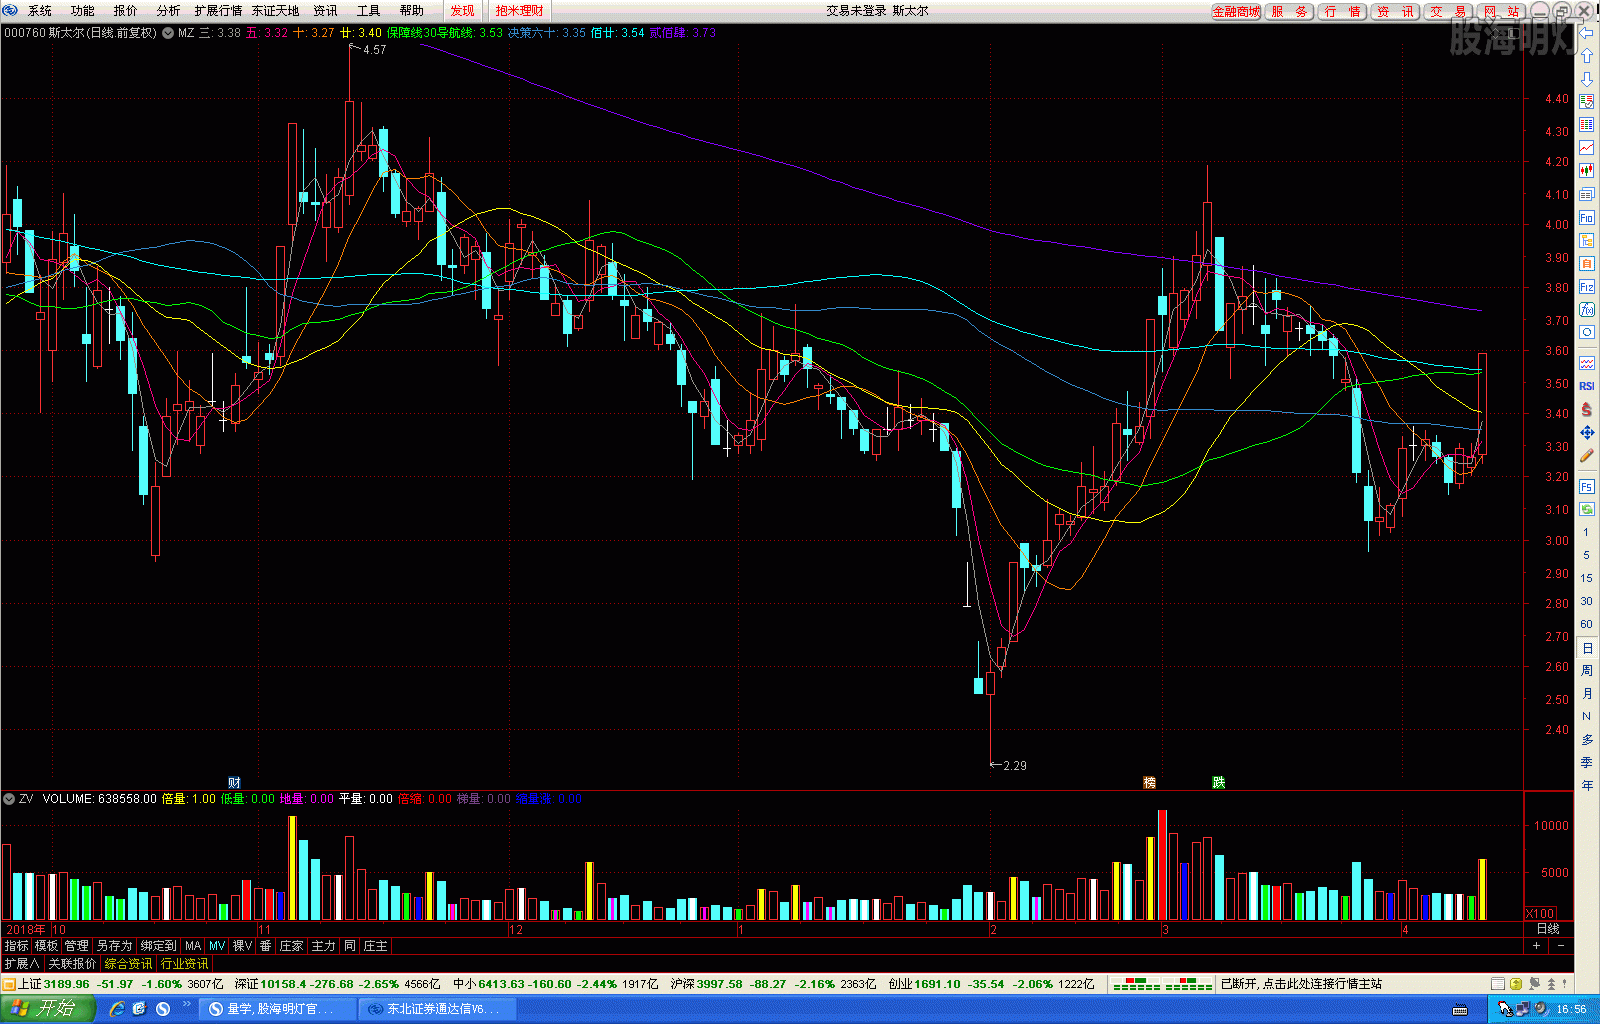Select the 年 yearly period
Screen dimensions: 1600x1024
pyautogui.click(x=1587, y=786)
